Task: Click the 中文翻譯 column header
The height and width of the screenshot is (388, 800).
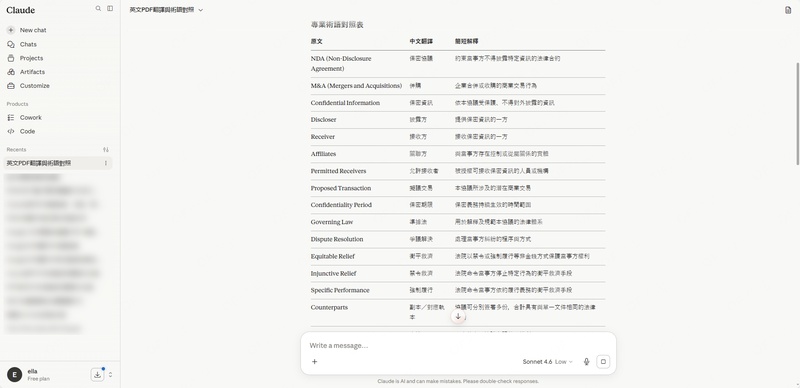Action: point(421,41)
